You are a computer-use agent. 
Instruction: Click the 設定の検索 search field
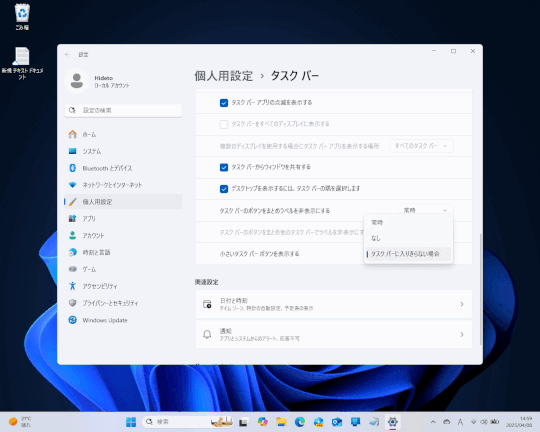(123, 110)
